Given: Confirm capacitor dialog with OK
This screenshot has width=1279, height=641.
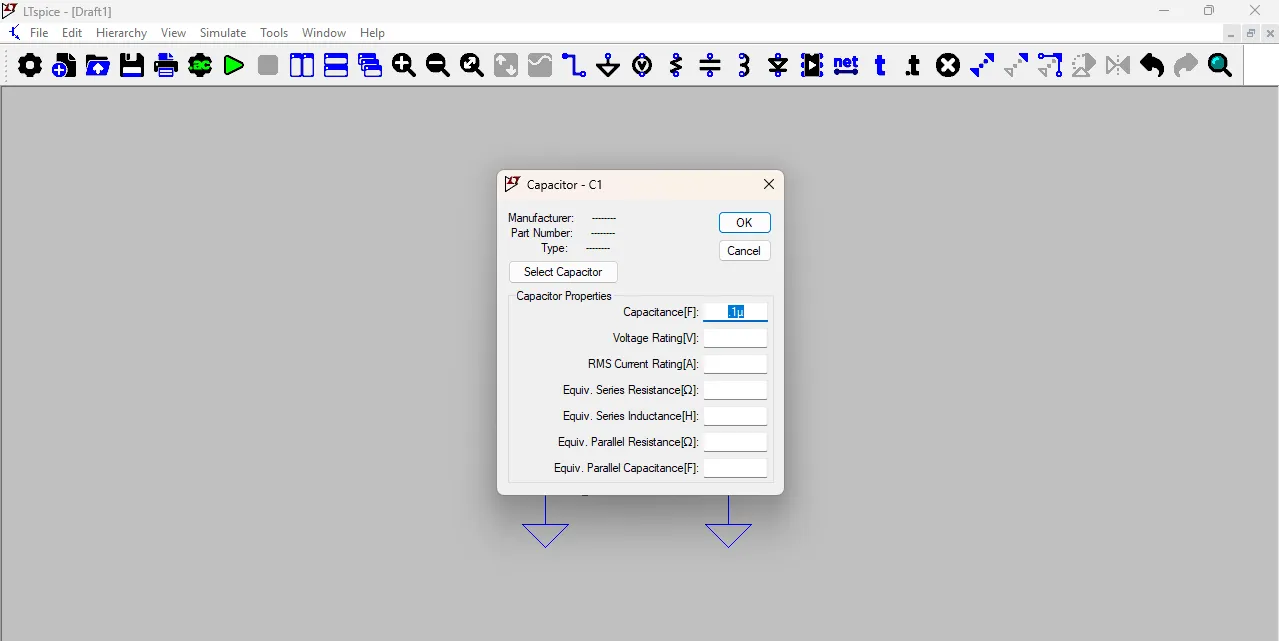Looking at the screenshot, I should (744, 223).
